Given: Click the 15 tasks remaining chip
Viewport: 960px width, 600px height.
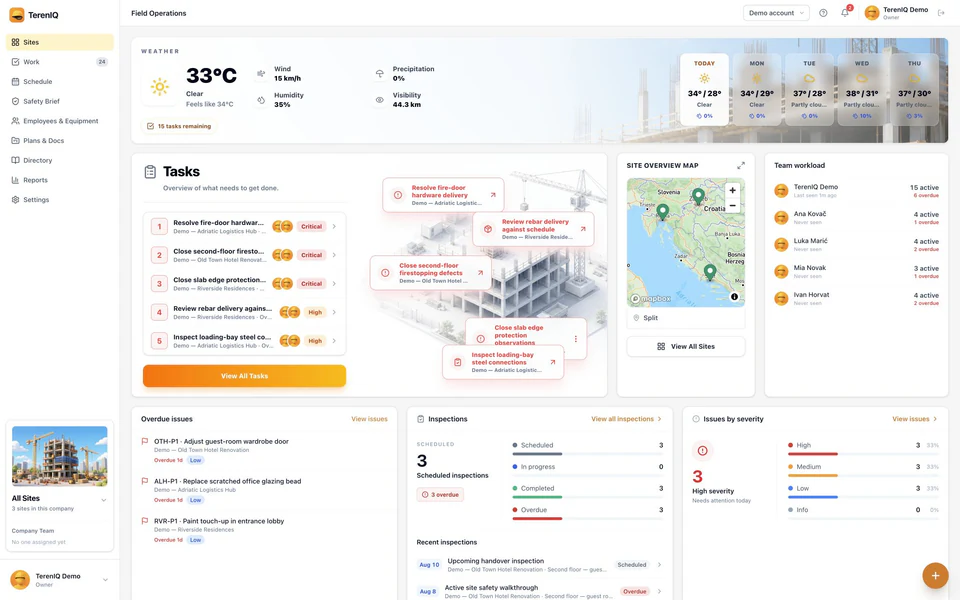Looking at the screenshot, I should pyautogui.click(x=179, y=126).
